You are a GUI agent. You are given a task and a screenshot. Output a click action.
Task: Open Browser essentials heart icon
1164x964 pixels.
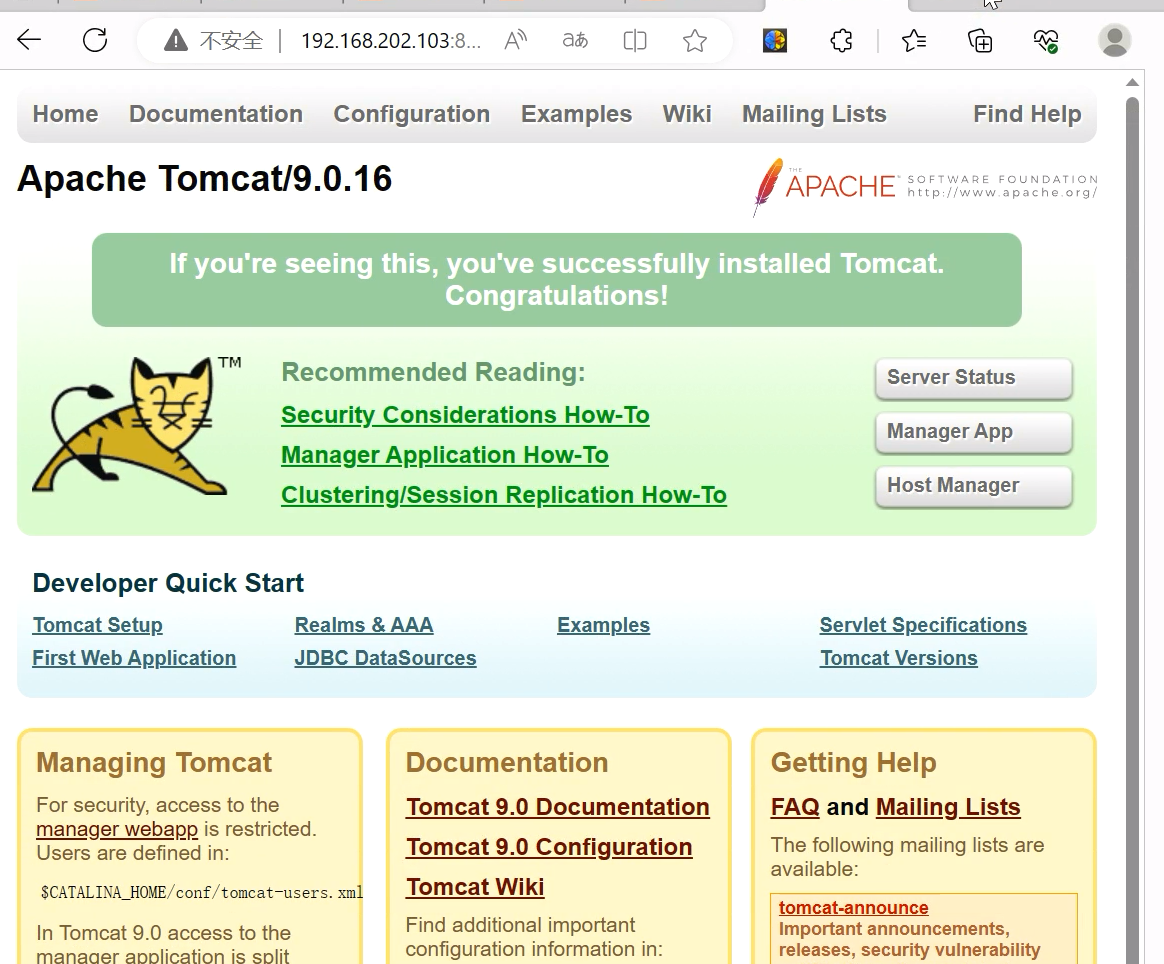tap(1046, 40)
